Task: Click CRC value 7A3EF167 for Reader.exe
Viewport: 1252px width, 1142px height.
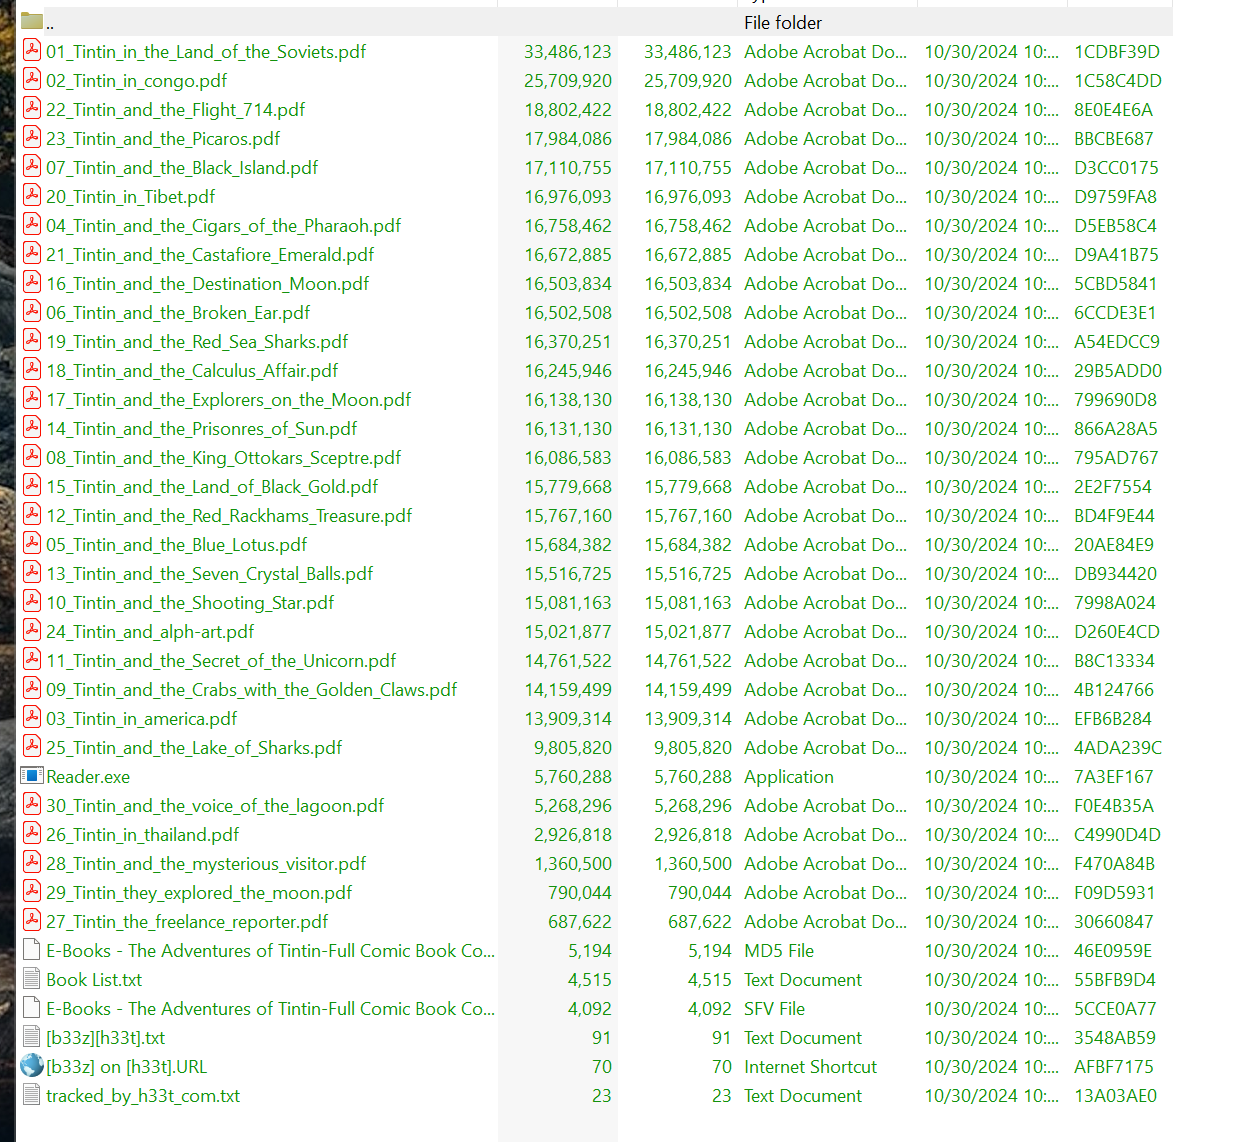Action: pos(1114,777)
